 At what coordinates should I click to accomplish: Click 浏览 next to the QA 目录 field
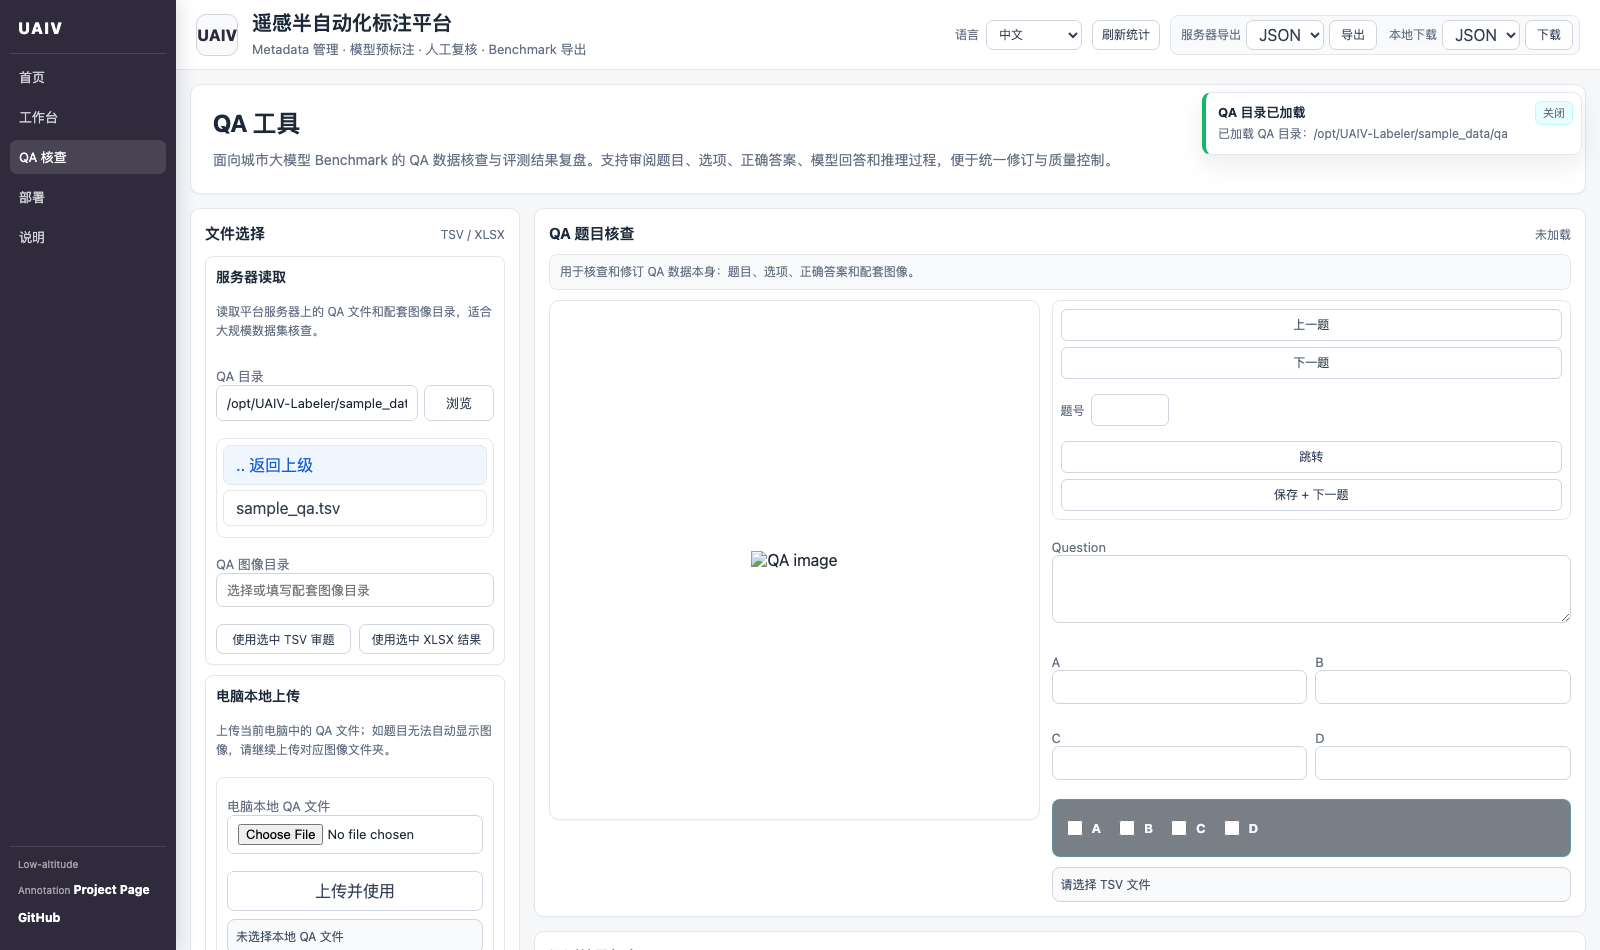(x=459, y=403)
